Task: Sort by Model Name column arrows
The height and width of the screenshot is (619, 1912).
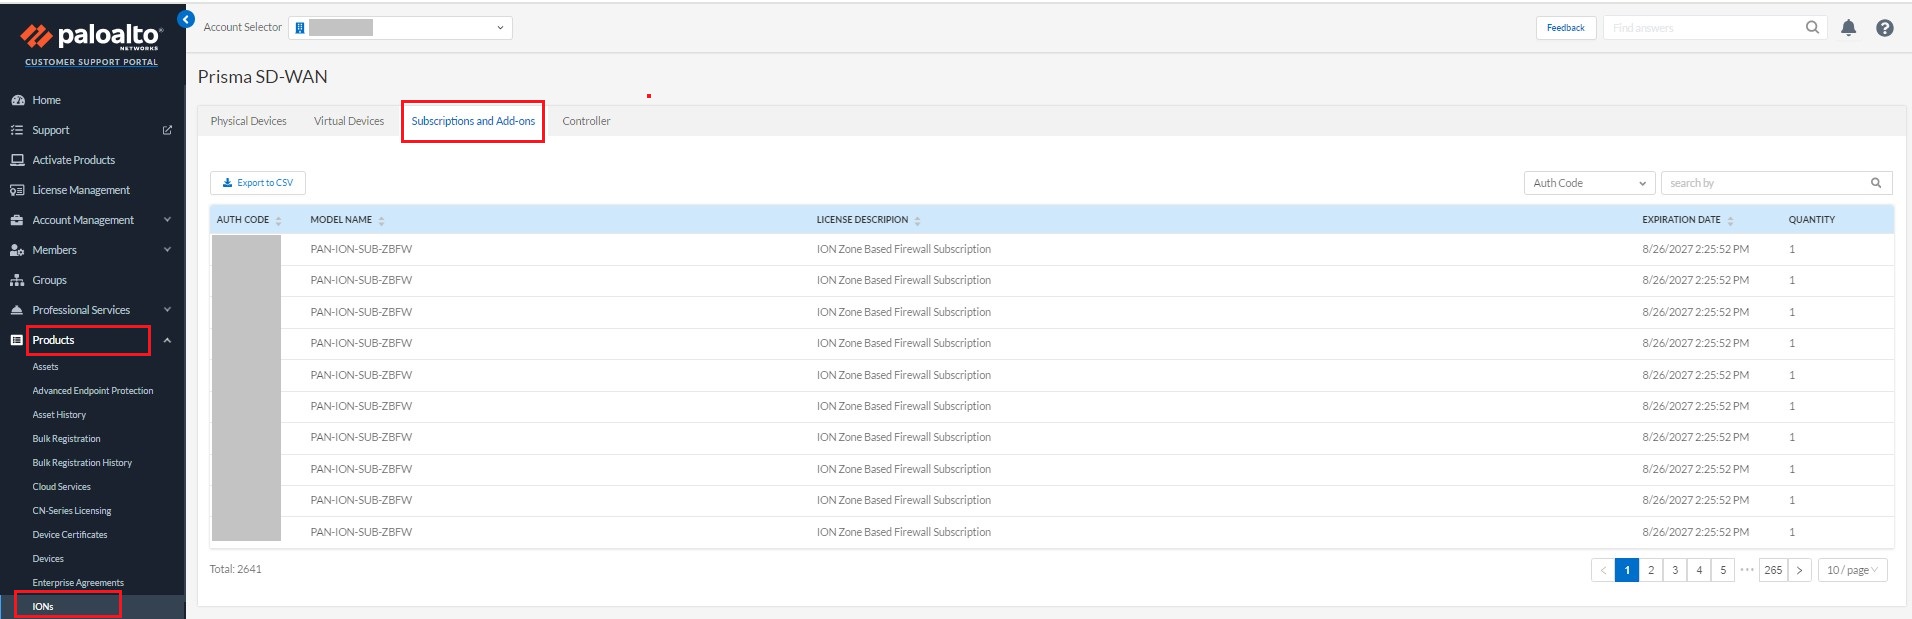Action: coord(382,221)
